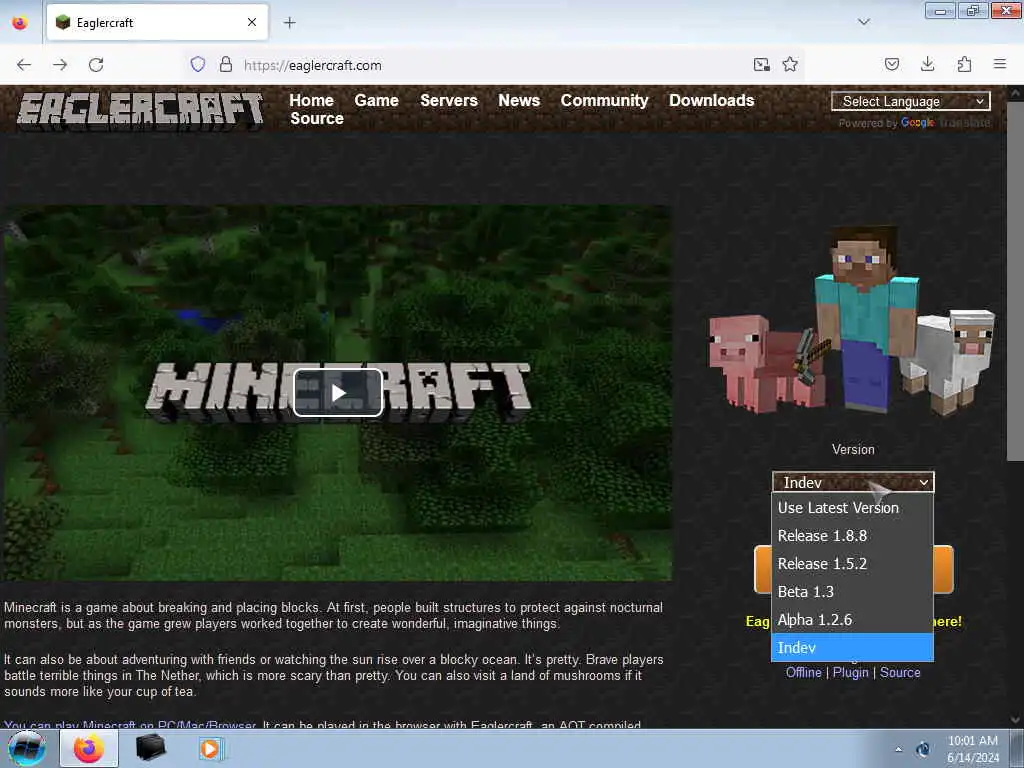This screenshot has height=768, width=1024.
Task: Open the Source link below version list
Action: 900,673
